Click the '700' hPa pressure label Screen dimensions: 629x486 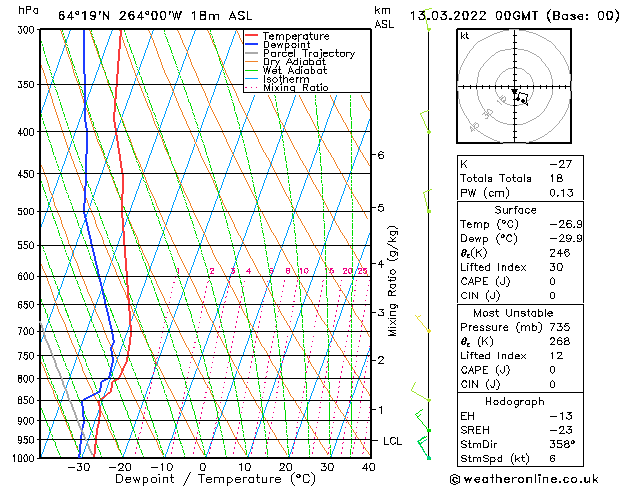click(x=26, y=331)
